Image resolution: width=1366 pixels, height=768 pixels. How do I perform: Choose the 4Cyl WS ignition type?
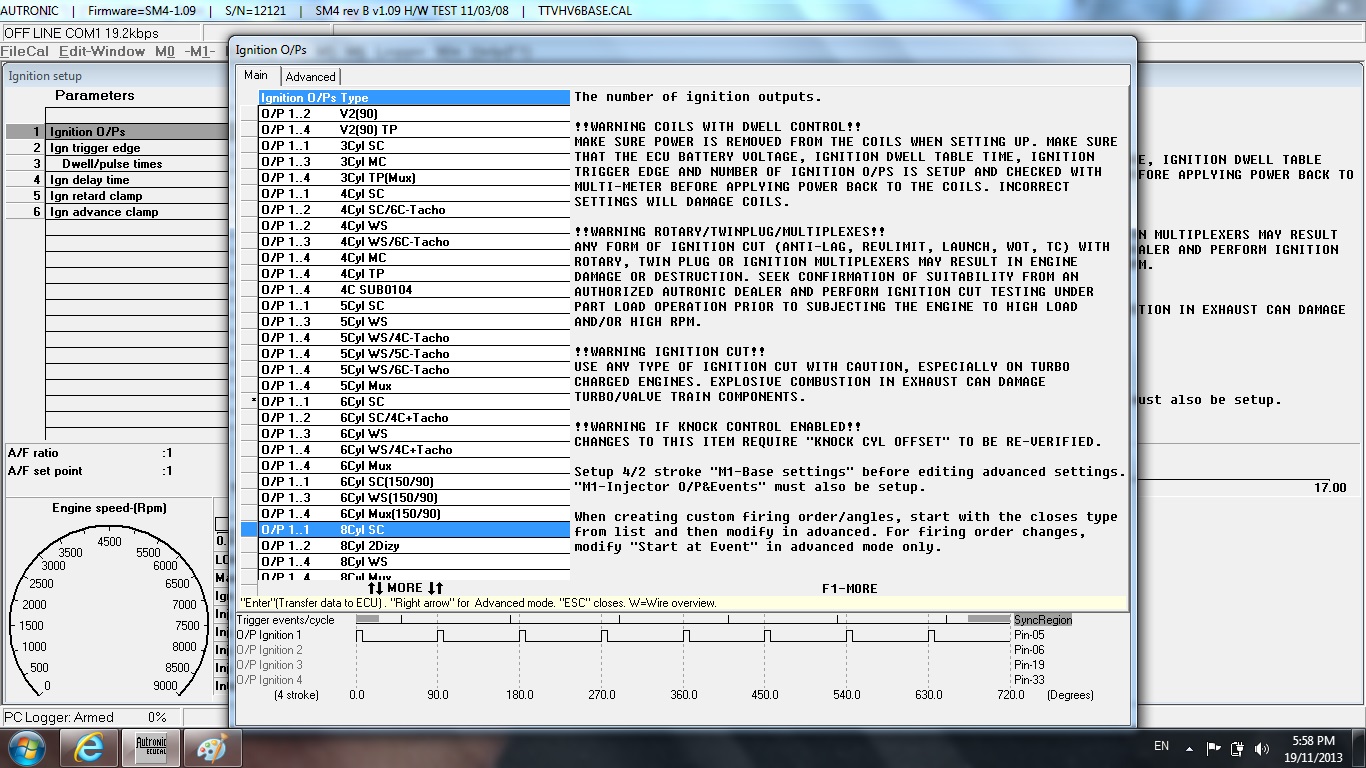click(x=414, y=226)
